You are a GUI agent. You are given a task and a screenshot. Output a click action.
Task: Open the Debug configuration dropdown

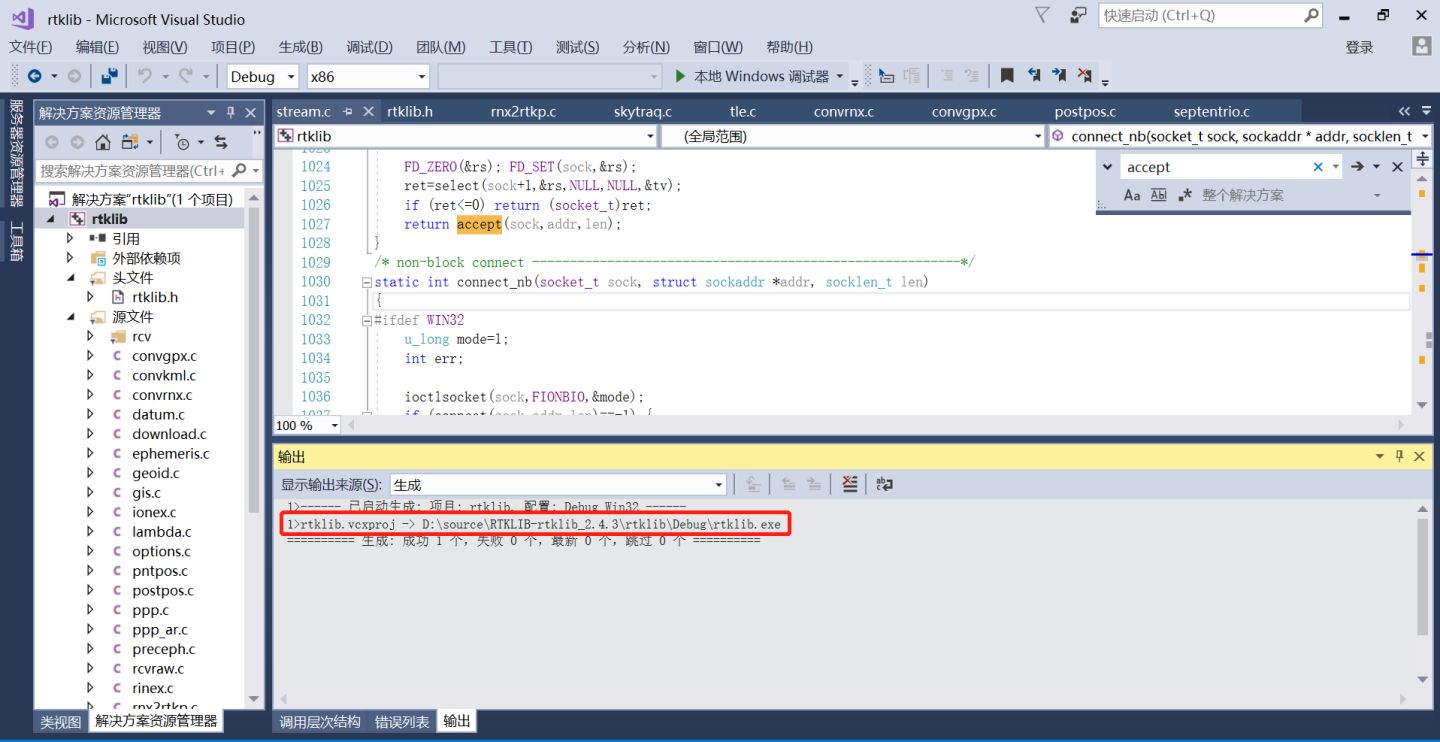click(263, 76)
